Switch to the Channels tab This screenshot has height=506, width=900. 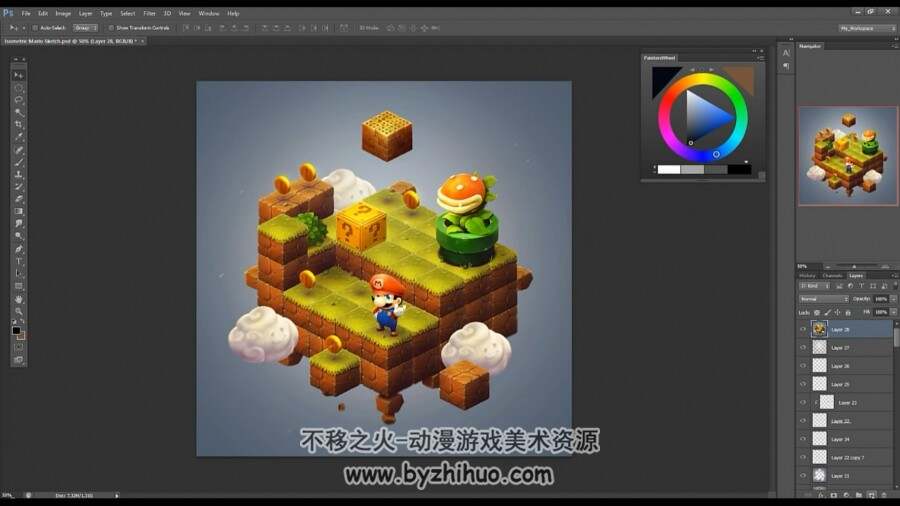pos(832,276)
